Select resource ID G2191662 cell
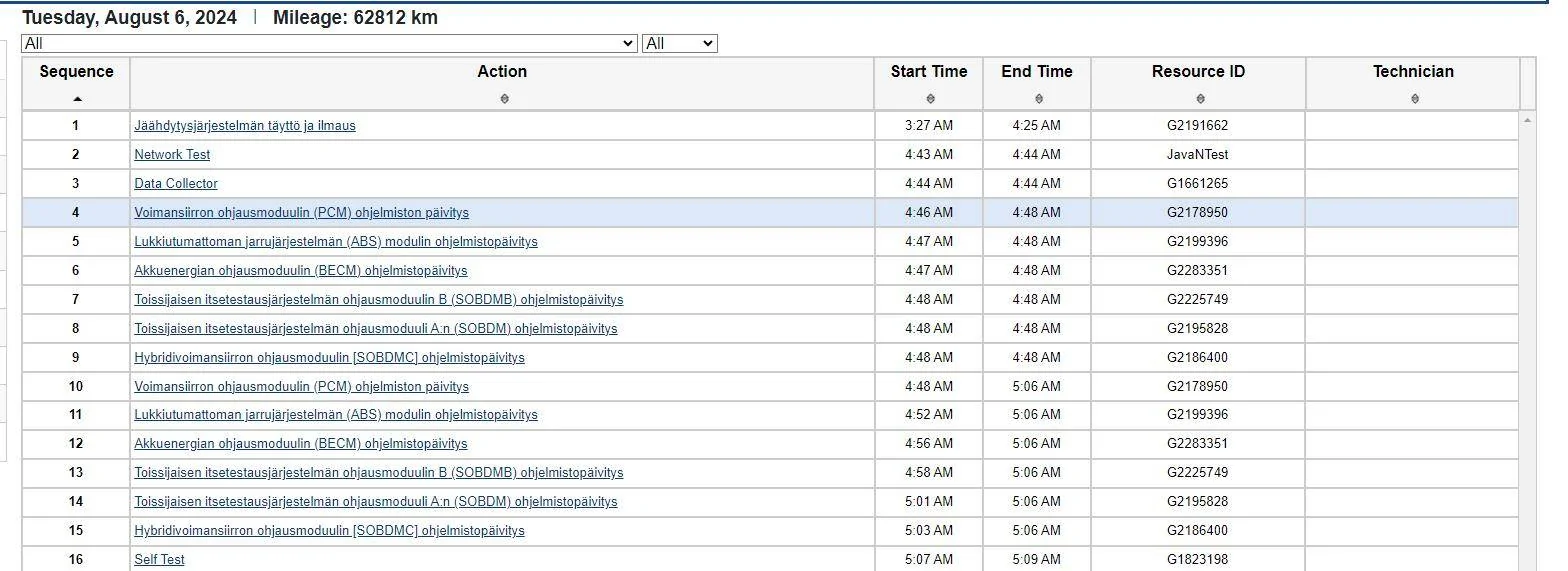This screenshot has width=1568, height=571. pyautogui.click(x=1198, y=126)
